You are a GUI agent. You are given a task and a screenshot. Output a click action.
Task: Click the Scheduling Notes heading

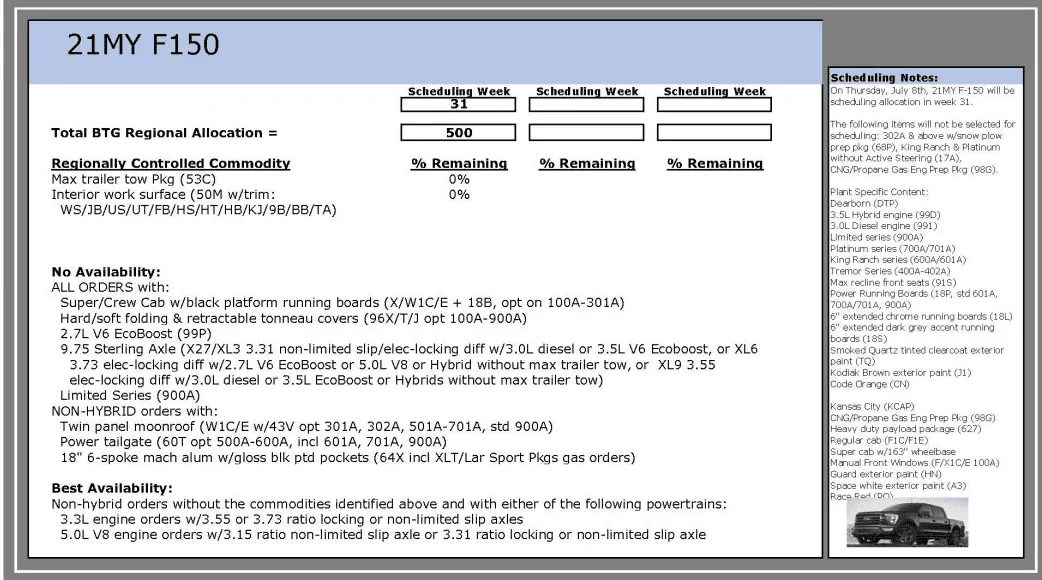884,78
